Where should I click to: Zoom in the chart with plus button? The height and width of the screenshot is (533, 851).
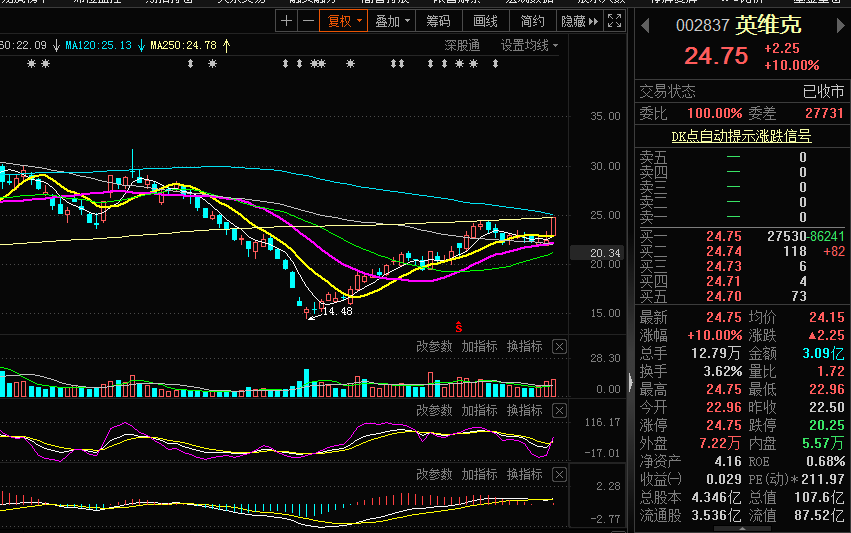(x=287, y=21)
